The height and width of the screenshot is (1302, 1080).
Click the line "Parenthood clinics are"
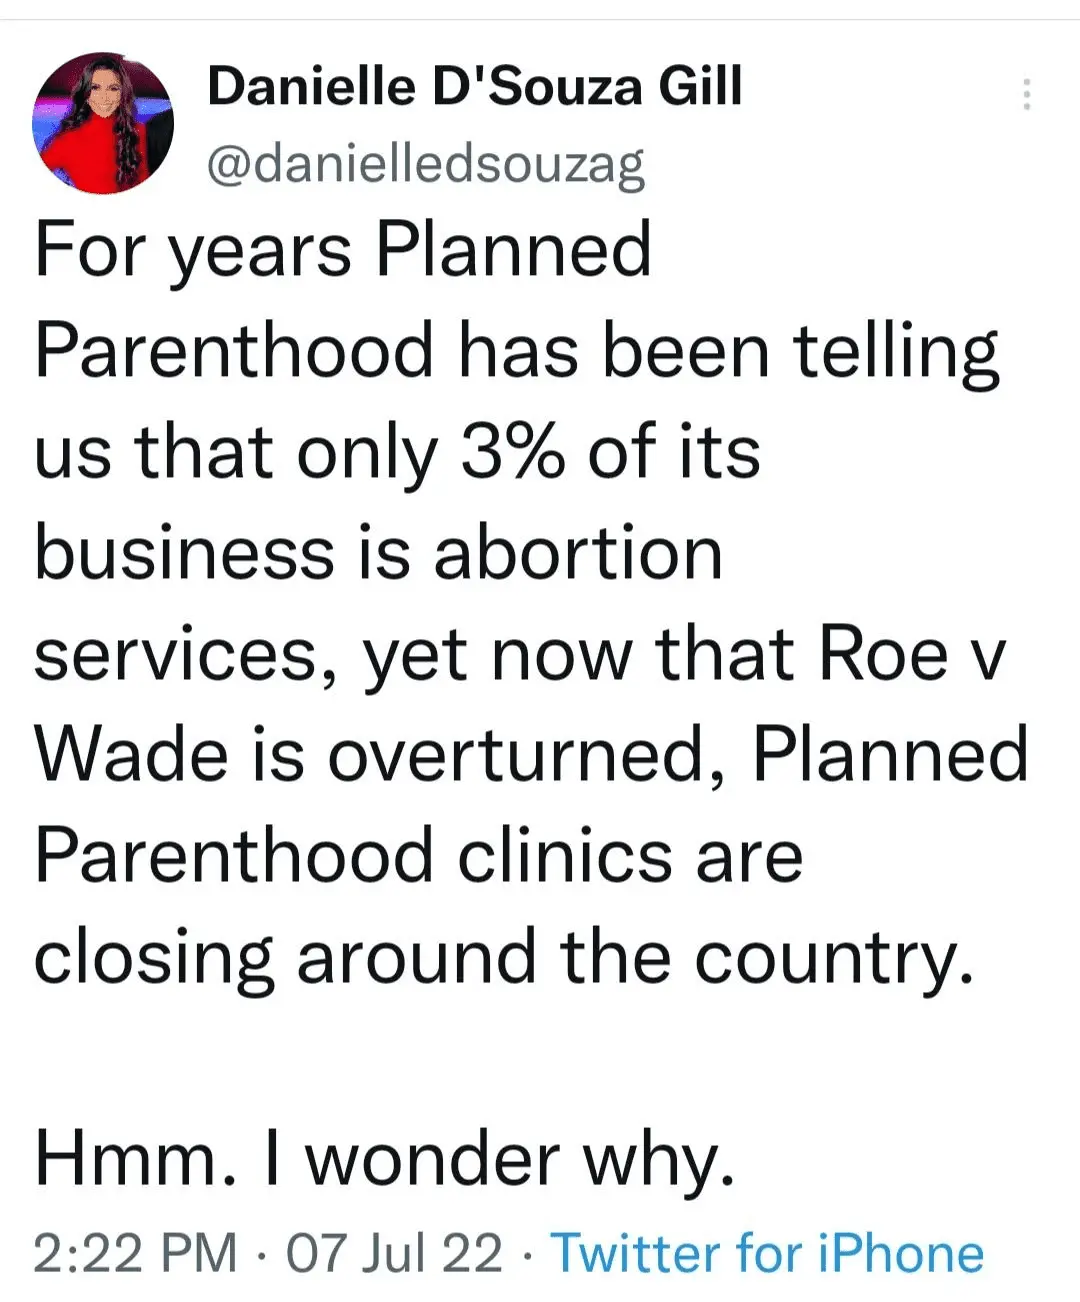419,857
